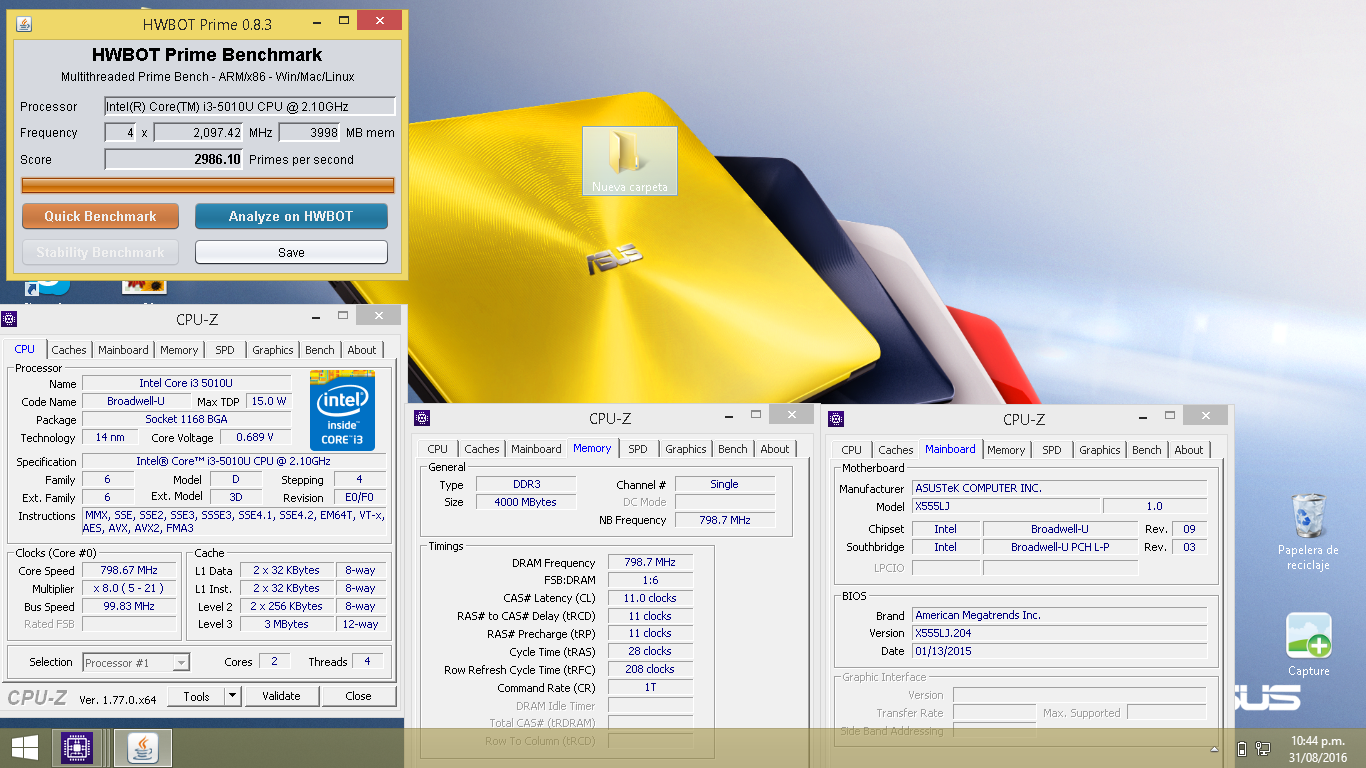Click the Package value Socket 1168 BGA
This screenshot has height=768, width=1366.
(x=187, y=420)
